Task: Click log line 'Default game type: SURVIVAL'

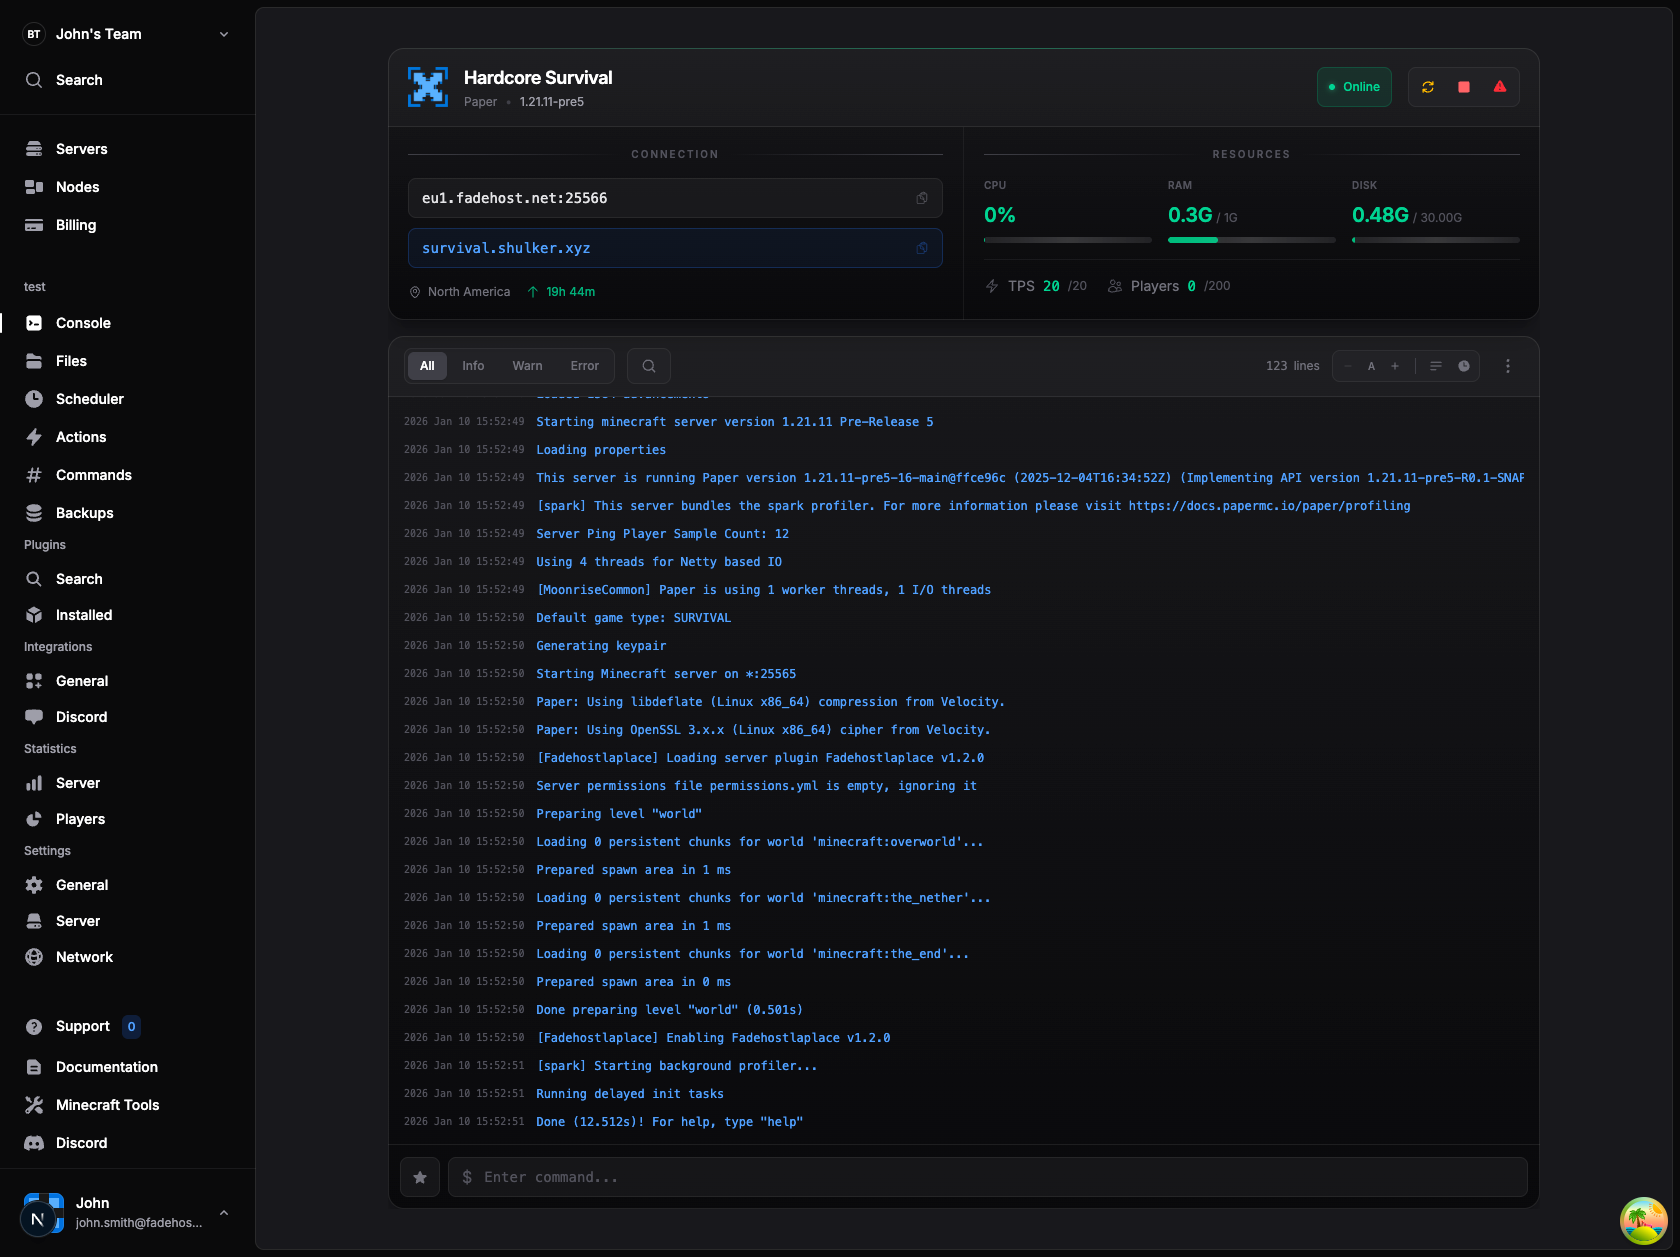Action: [x=633, y=618]
